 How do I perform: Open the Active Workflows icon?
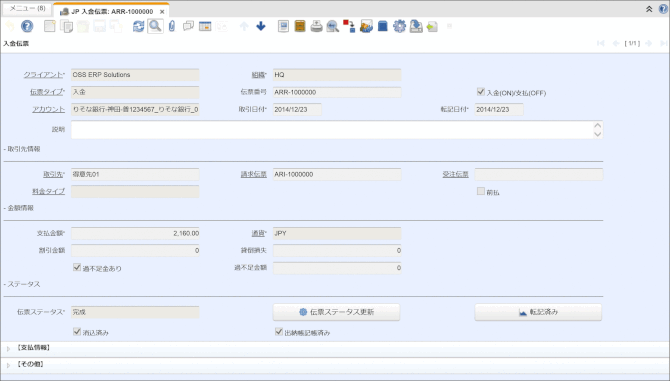[349, 26]
